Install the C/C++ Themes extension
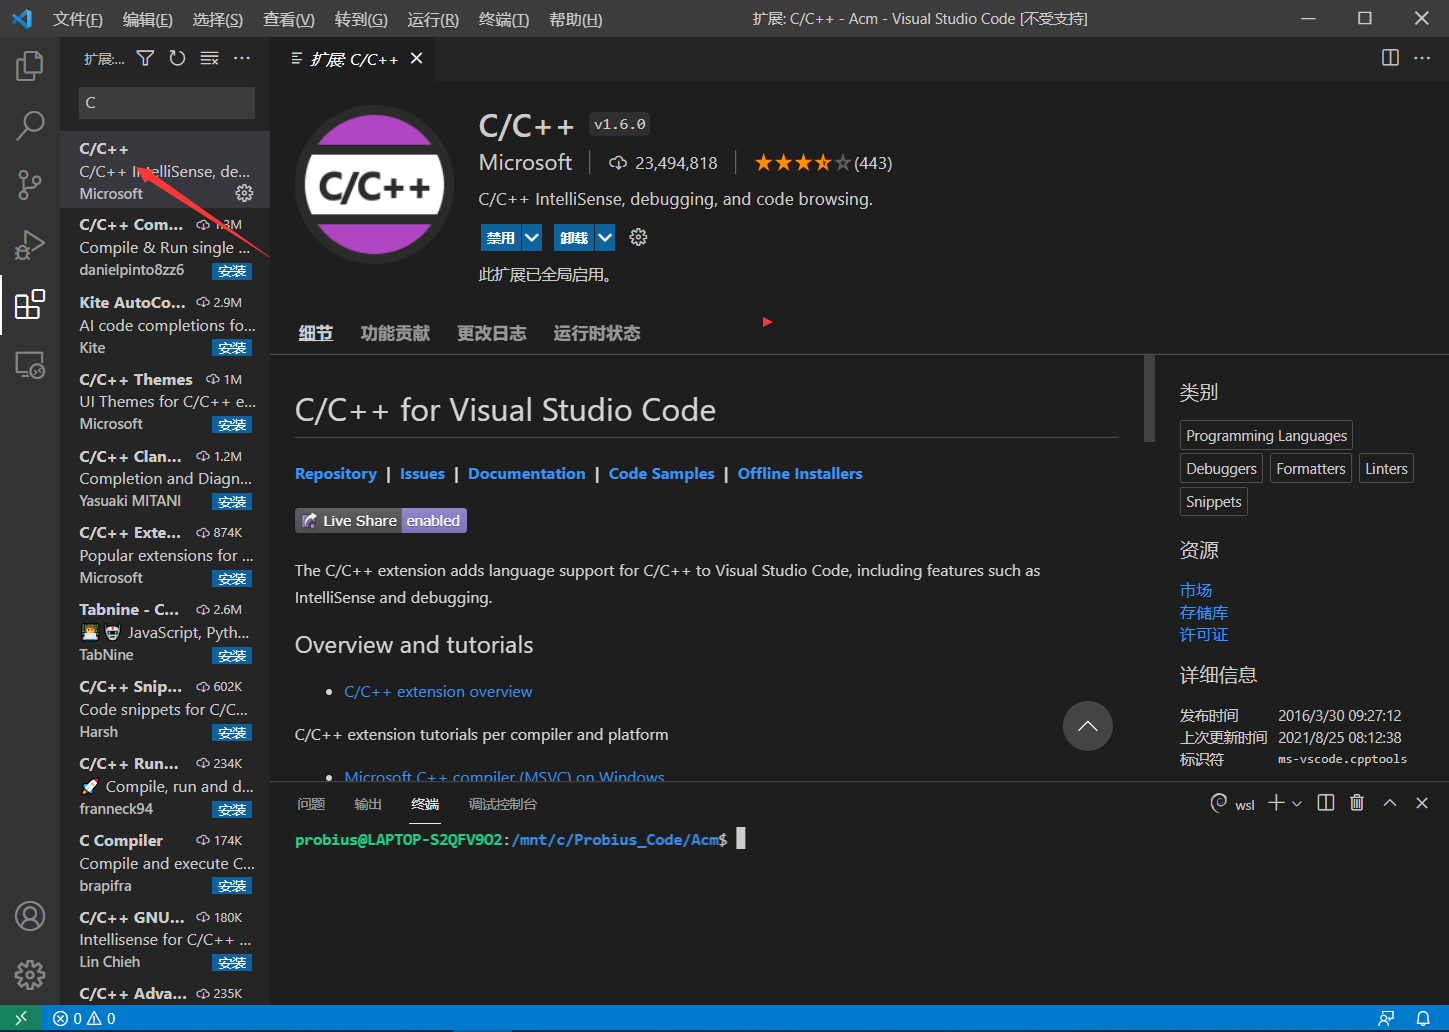This screenshot has width=1449, height=1032. tap(232, 425)
